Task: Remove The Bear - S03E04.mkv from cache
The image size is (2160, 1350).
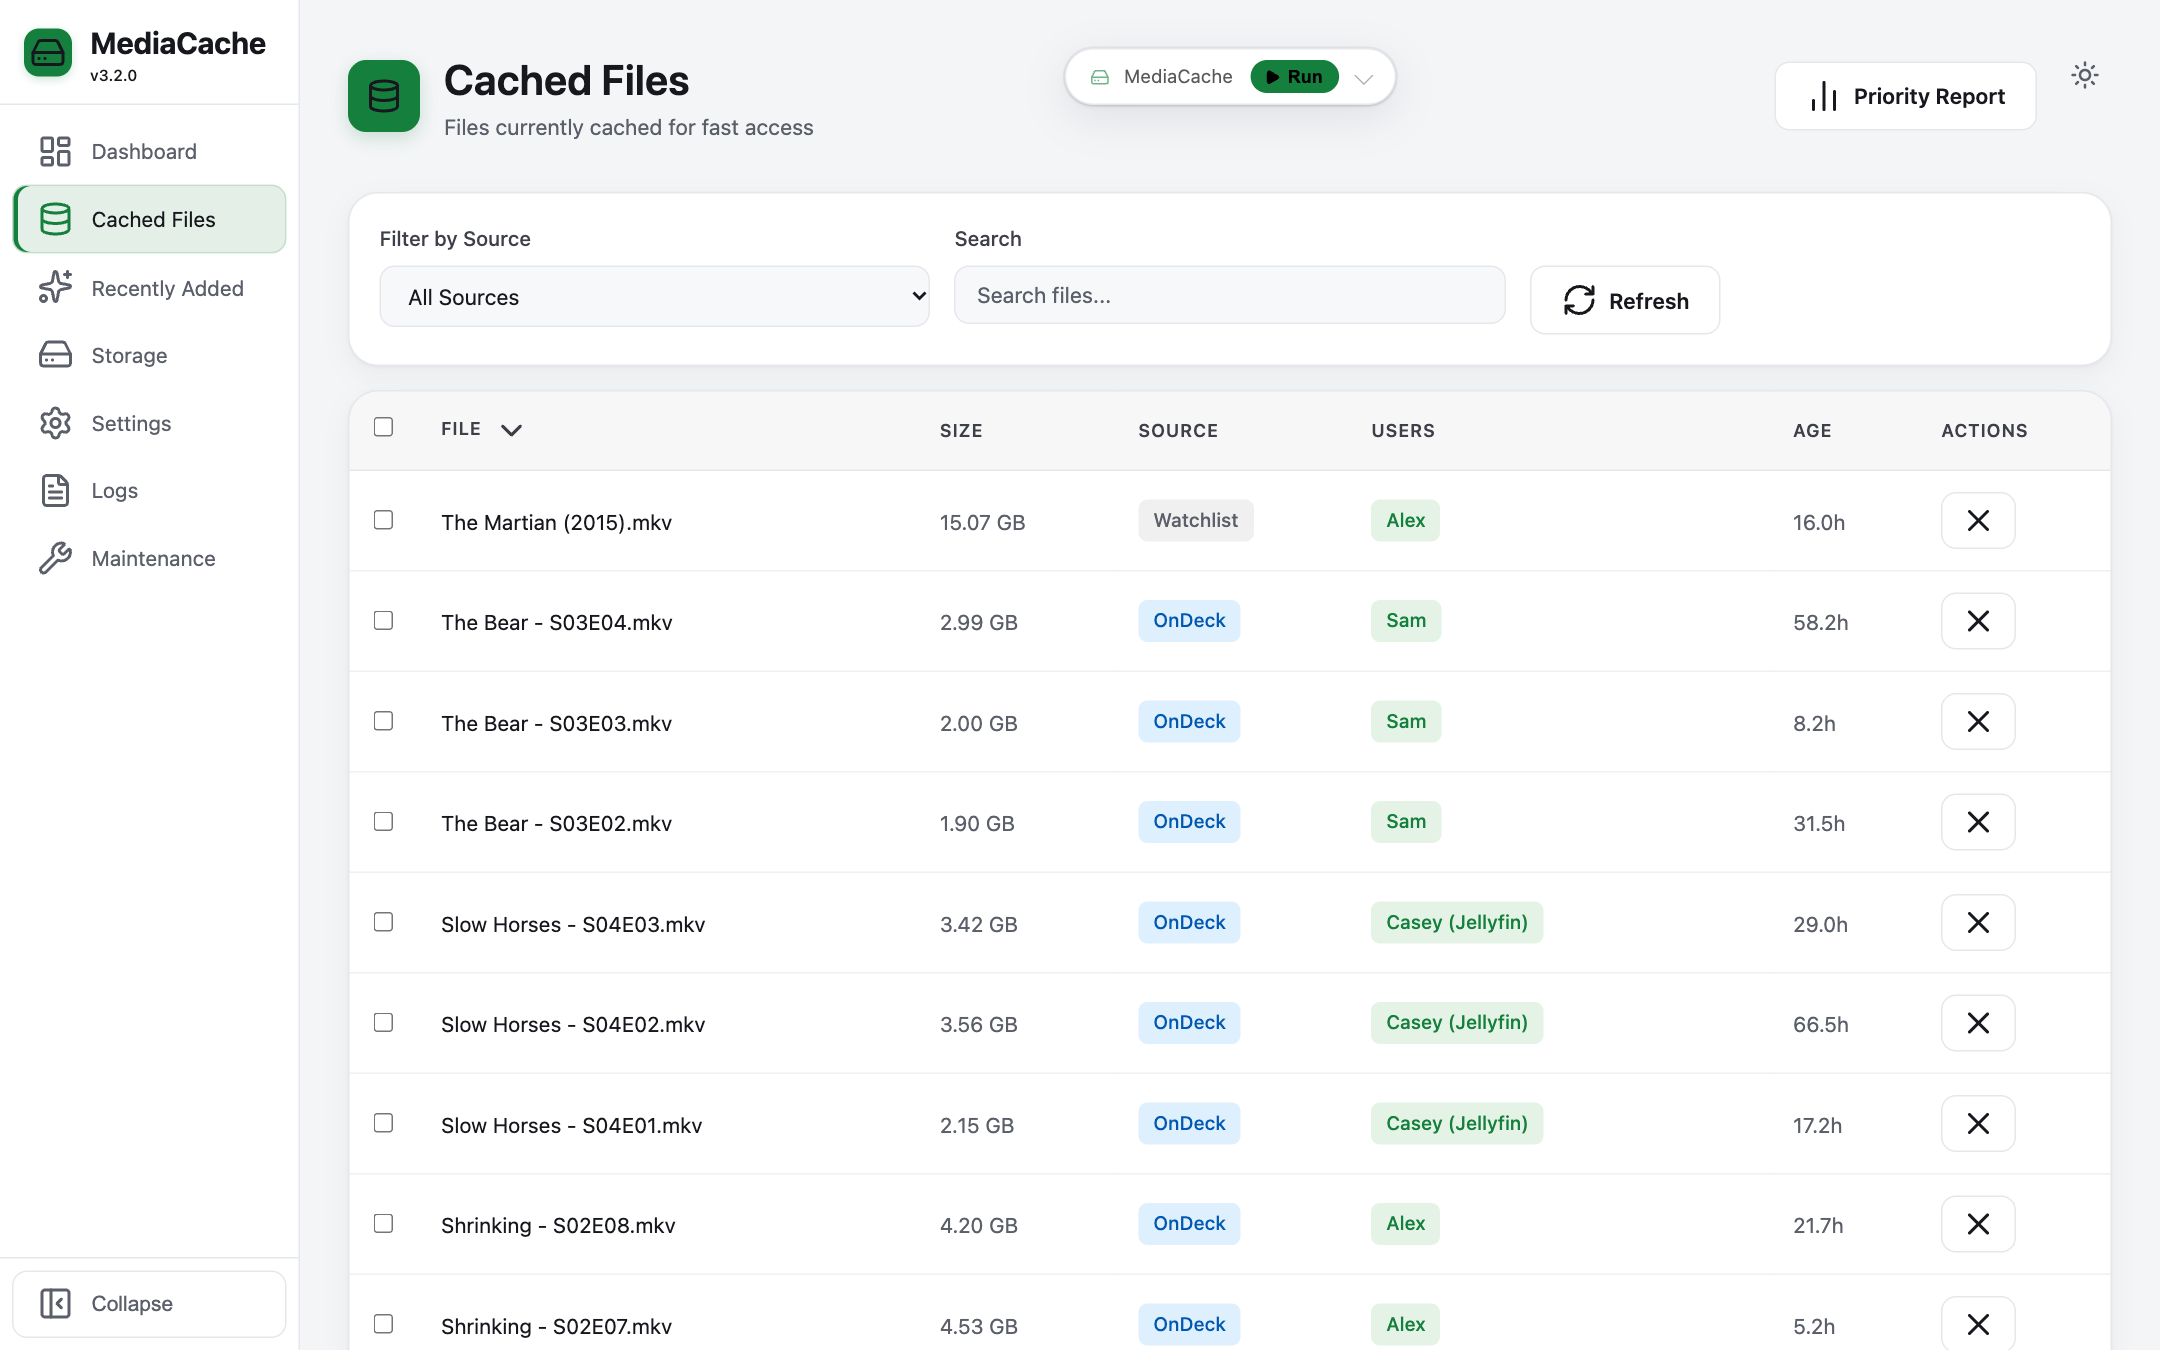Action: pyautogui.click(x=1978, y=621)
